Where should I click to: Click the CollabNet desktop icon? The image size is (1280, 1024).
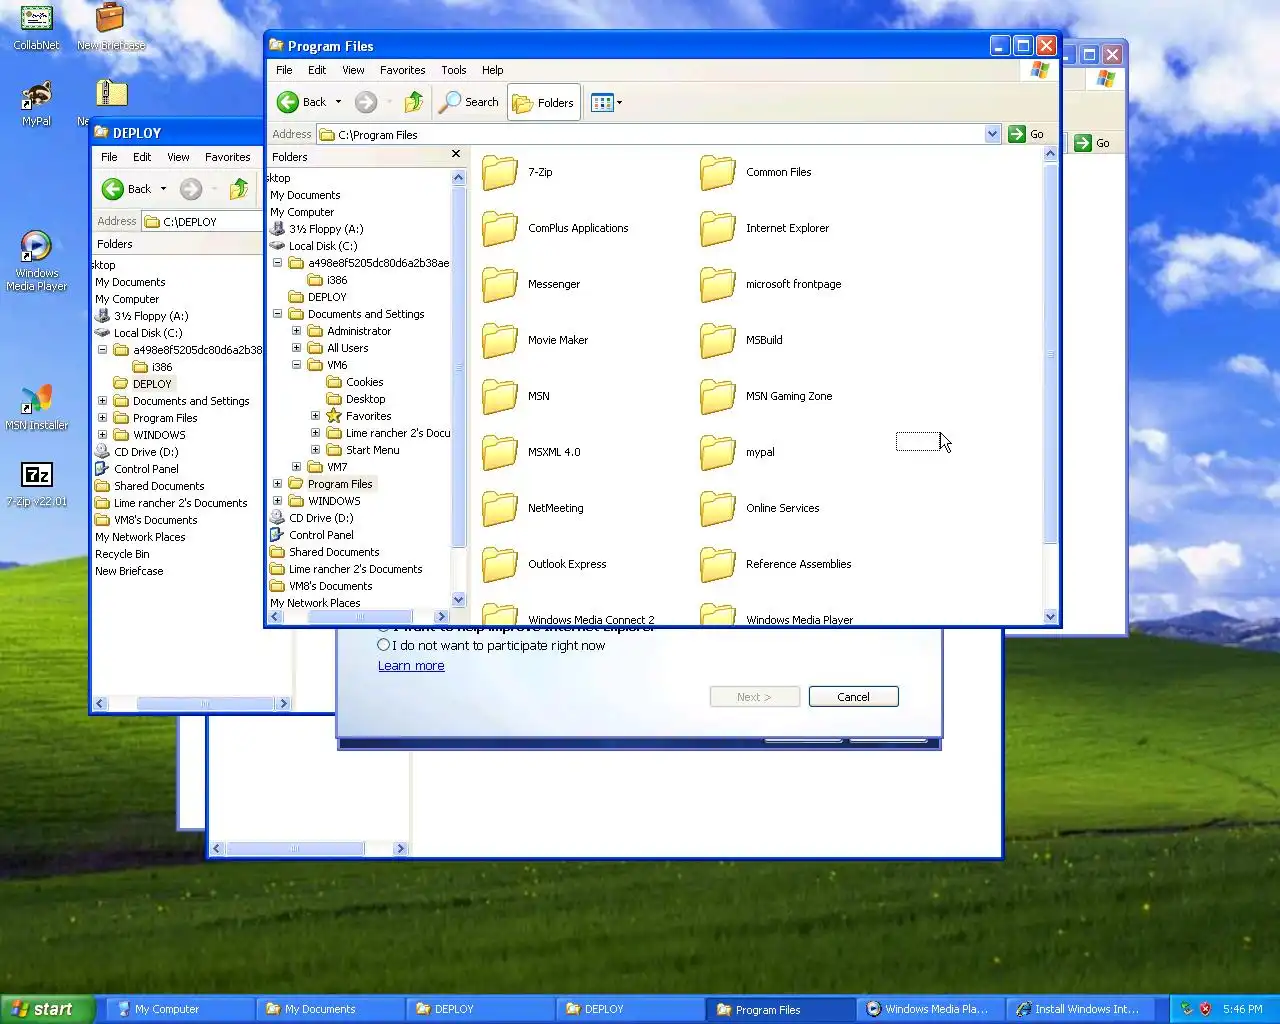(x=36, y=28)
